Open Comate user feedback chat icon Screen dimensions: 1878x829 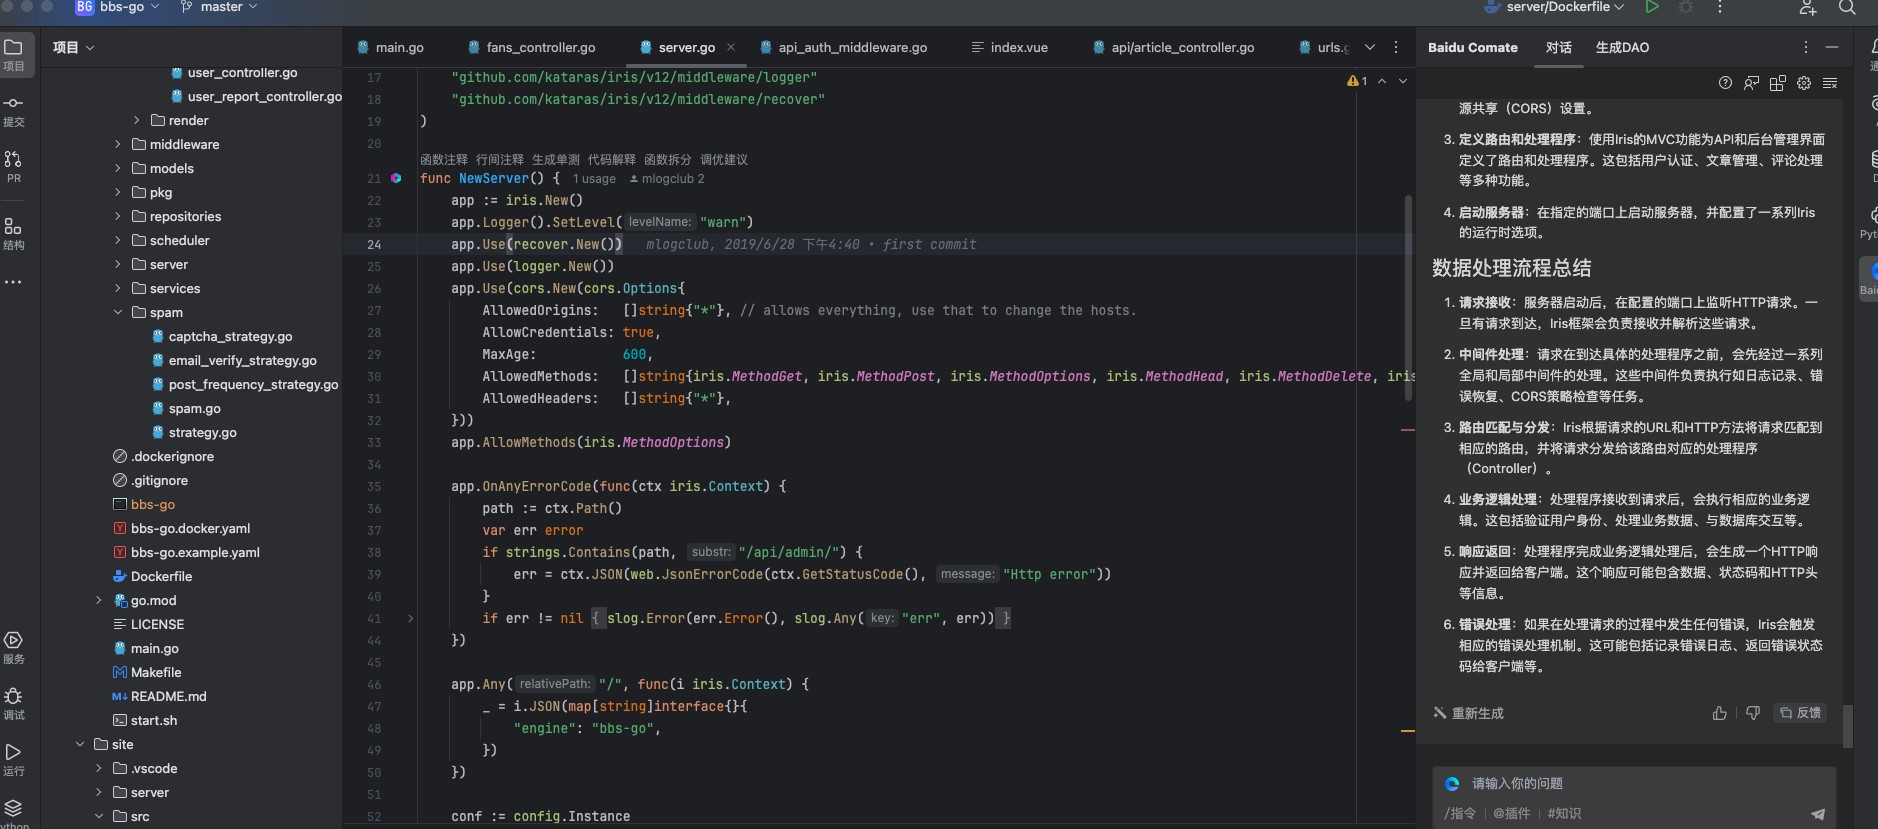pos(1751,83)
